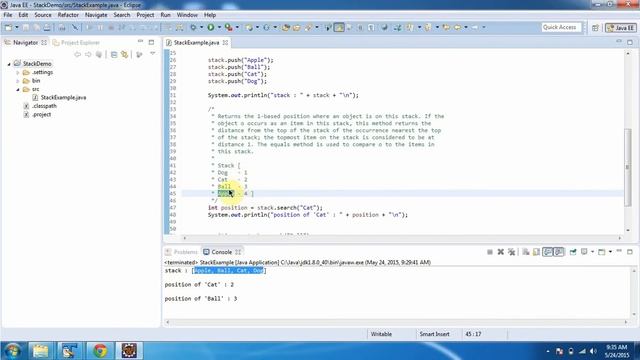The width and height of the screenshot is (640, 360).
Task: Open the Open Console dropdown arrow
Action: click(610, 252)
